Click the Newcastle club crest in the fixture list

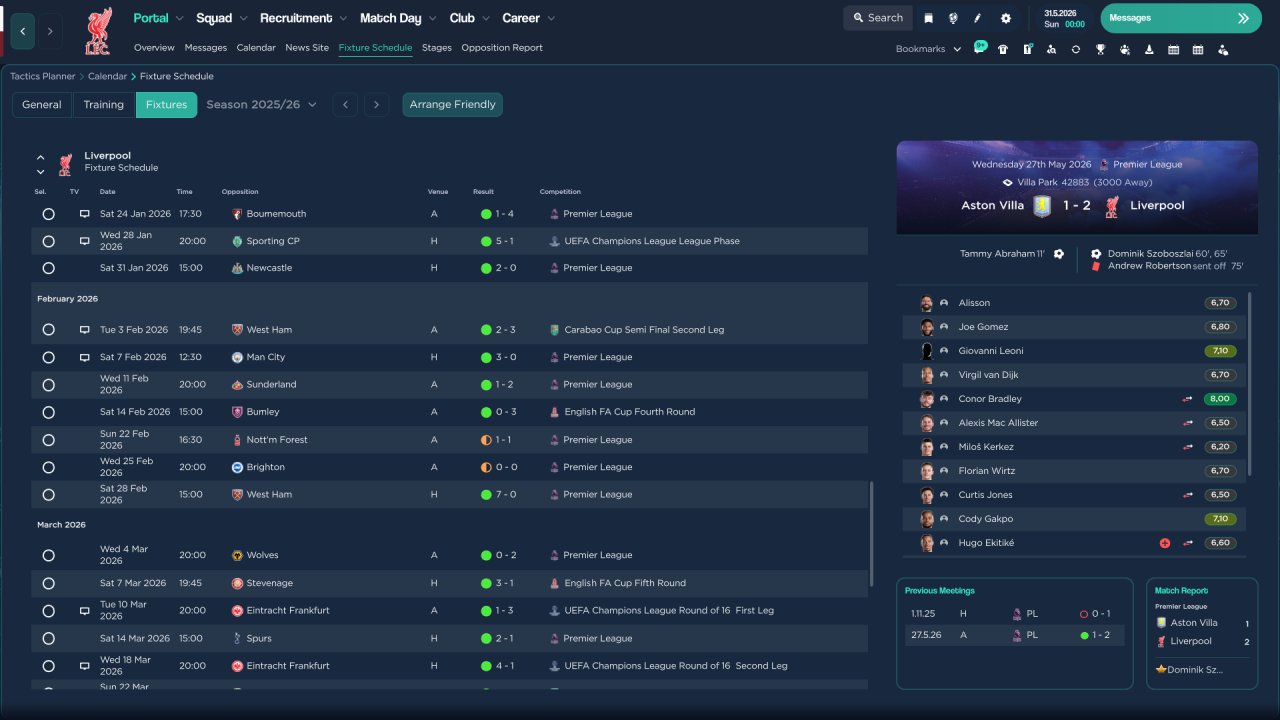pos(237,268)
